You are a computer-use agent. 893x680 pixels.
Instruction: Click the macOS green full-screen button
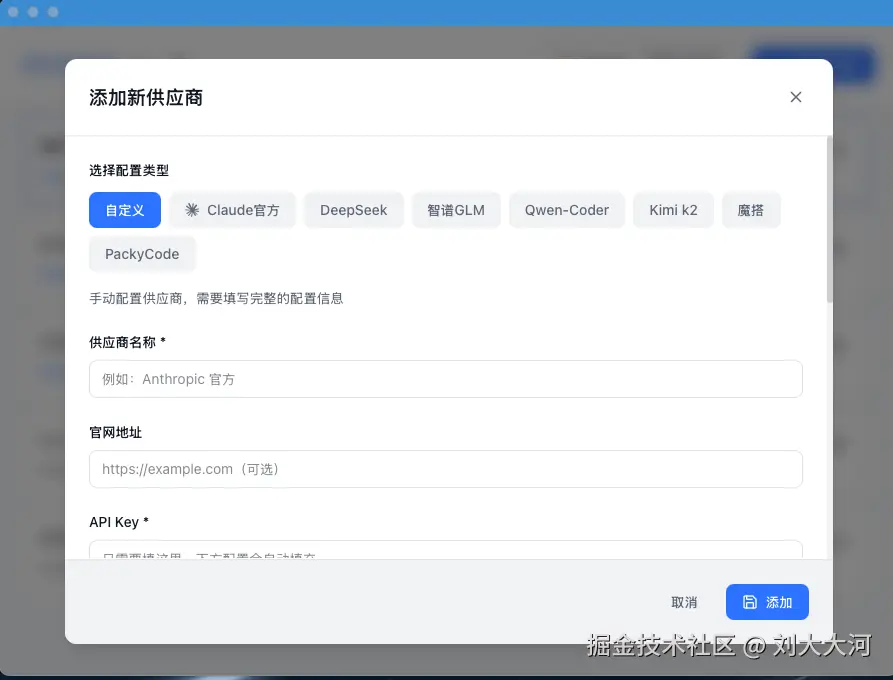coord(51,12)
